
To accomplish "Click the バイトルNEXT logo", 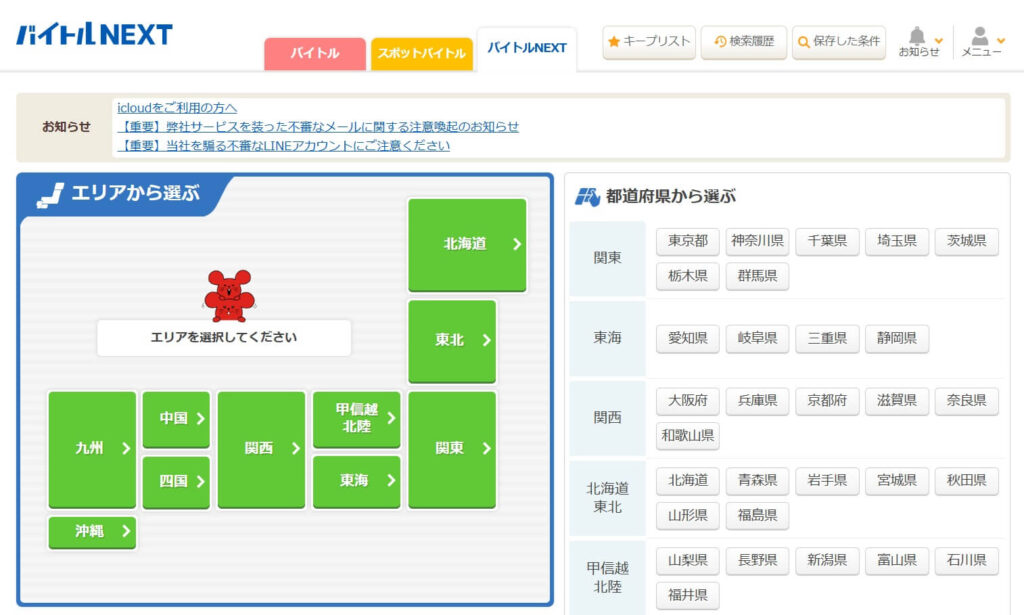I will point(95,34).
